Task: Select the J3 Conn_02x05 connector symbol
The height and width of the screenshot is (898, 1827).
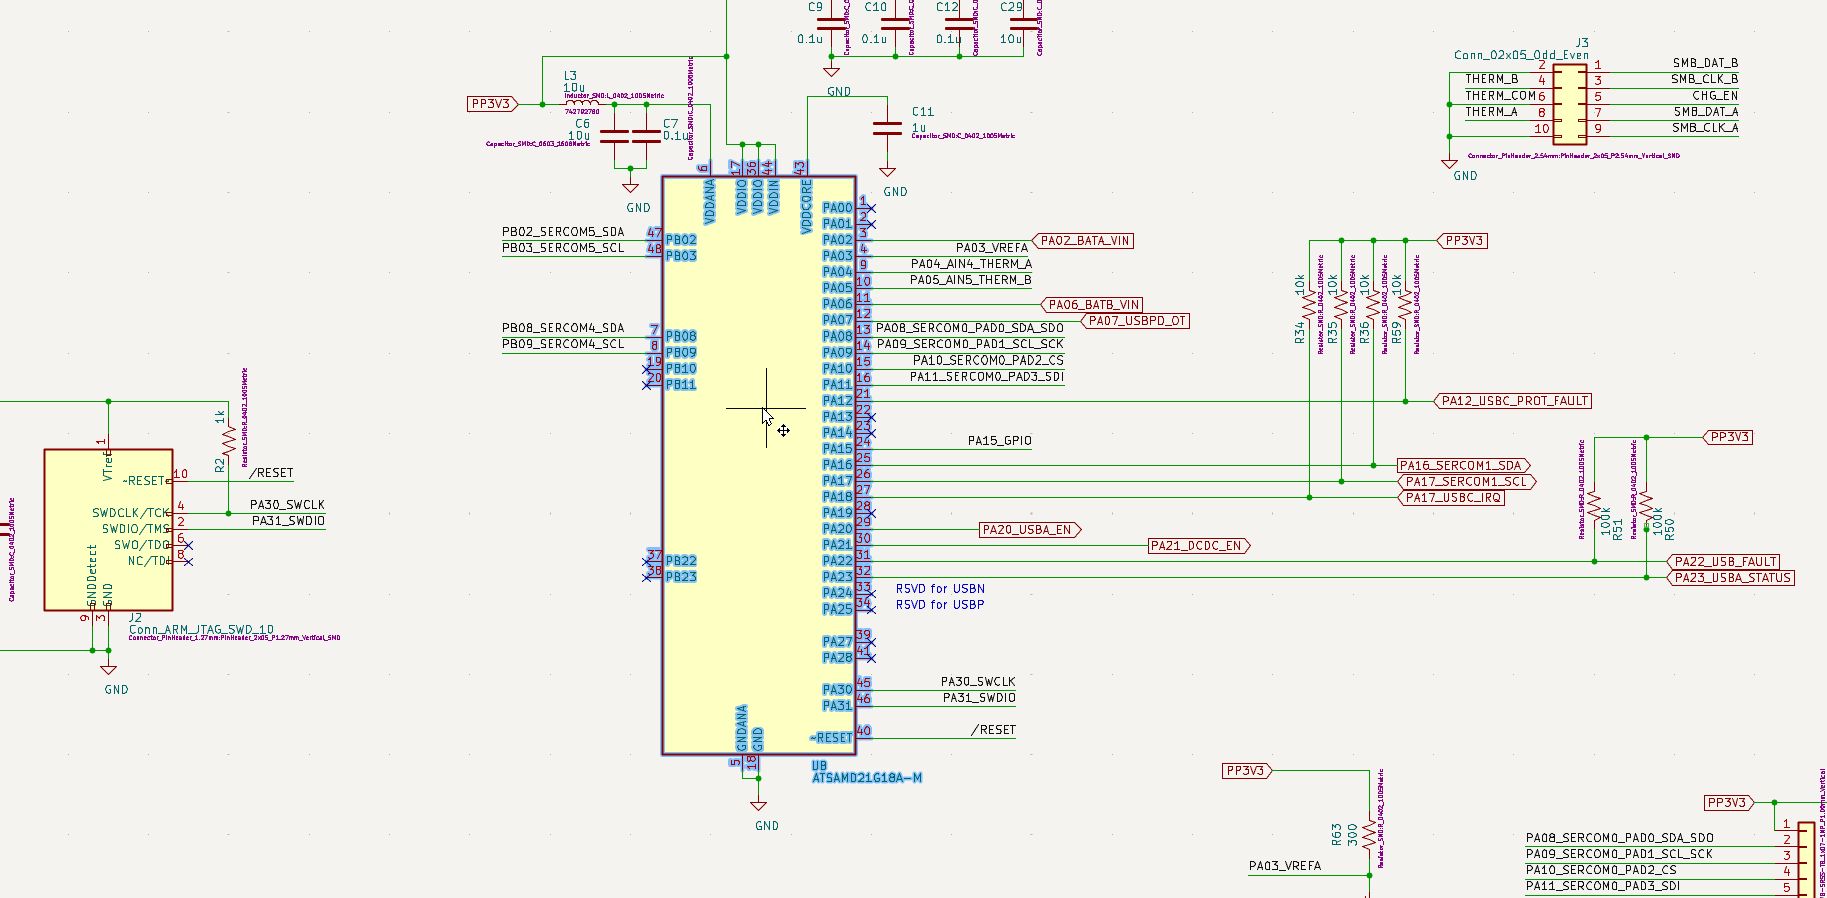Action: tap(1569, 104)
